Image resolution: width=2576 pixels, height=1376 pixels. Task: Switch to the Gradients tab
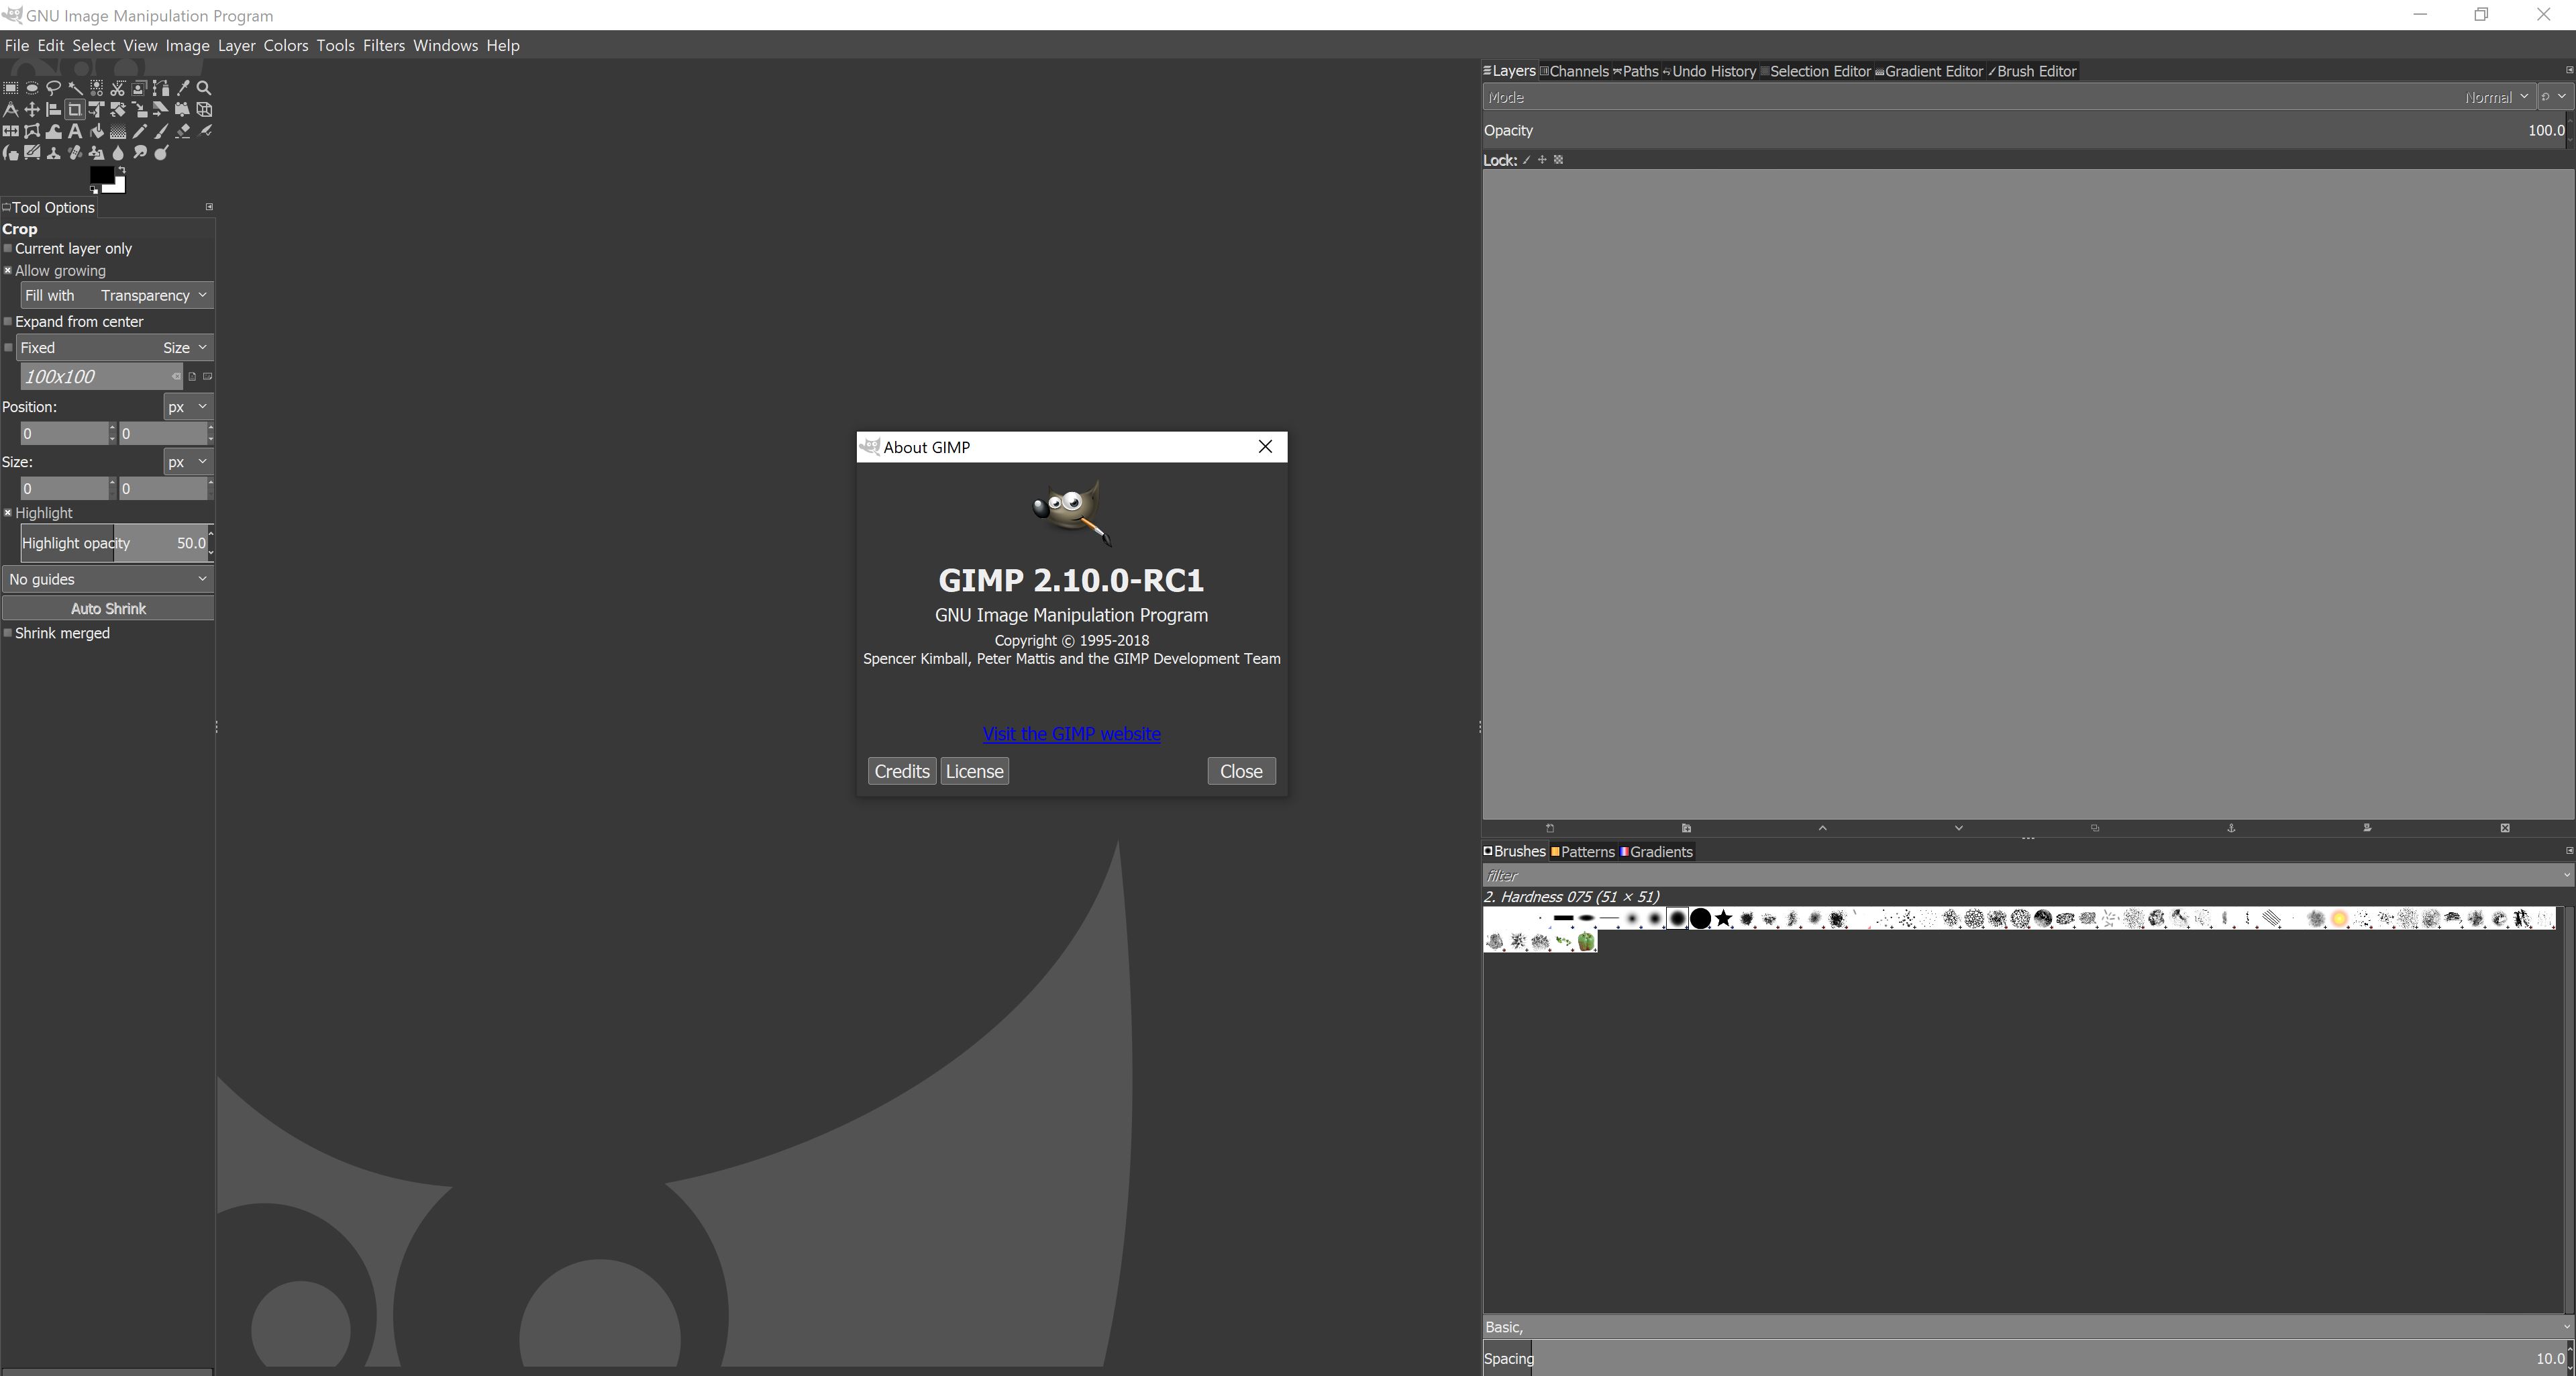[1656, 852]
